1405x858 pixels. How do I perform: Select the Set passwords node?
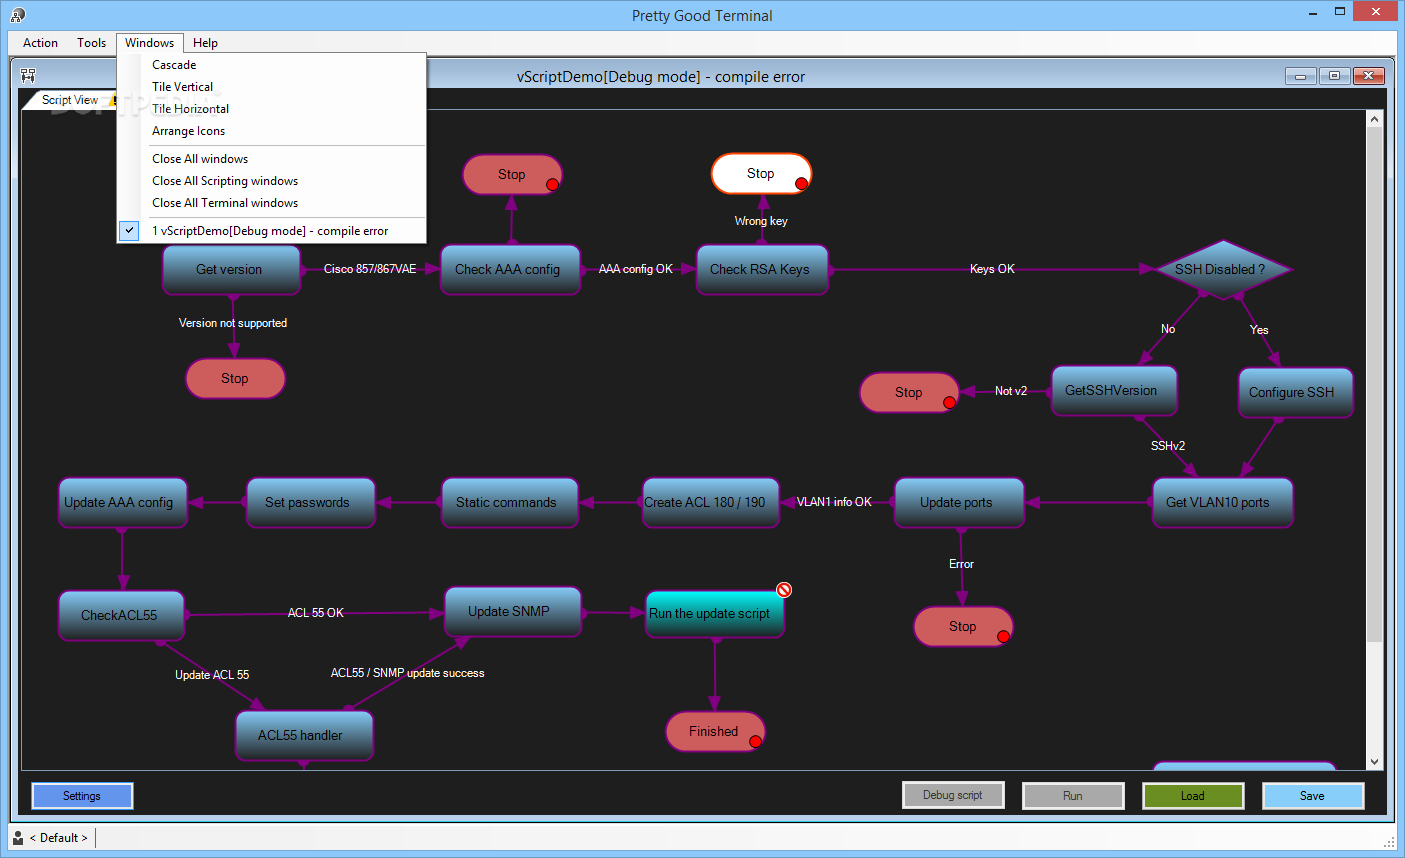click(311, 502)
